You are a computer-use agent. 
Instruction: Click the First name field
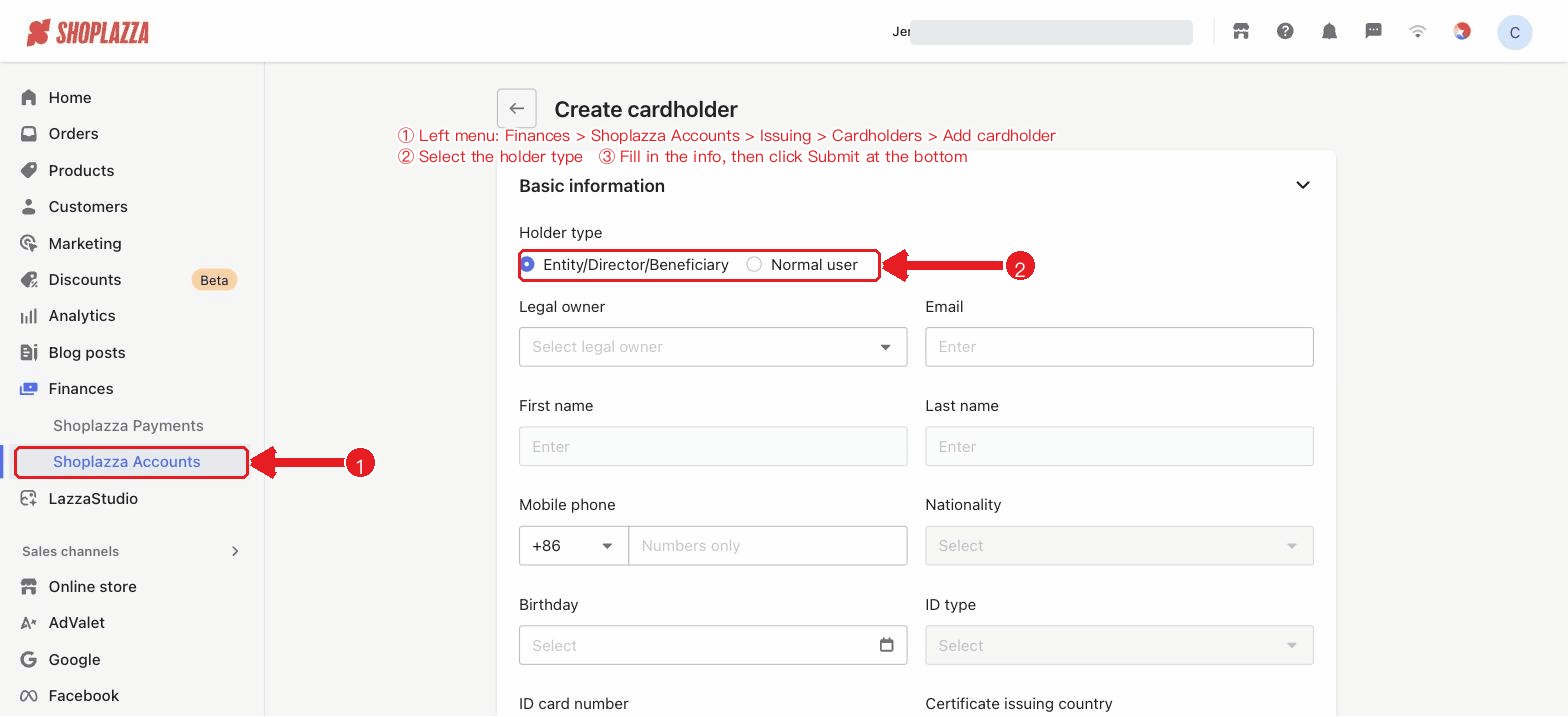pos(713,446)
